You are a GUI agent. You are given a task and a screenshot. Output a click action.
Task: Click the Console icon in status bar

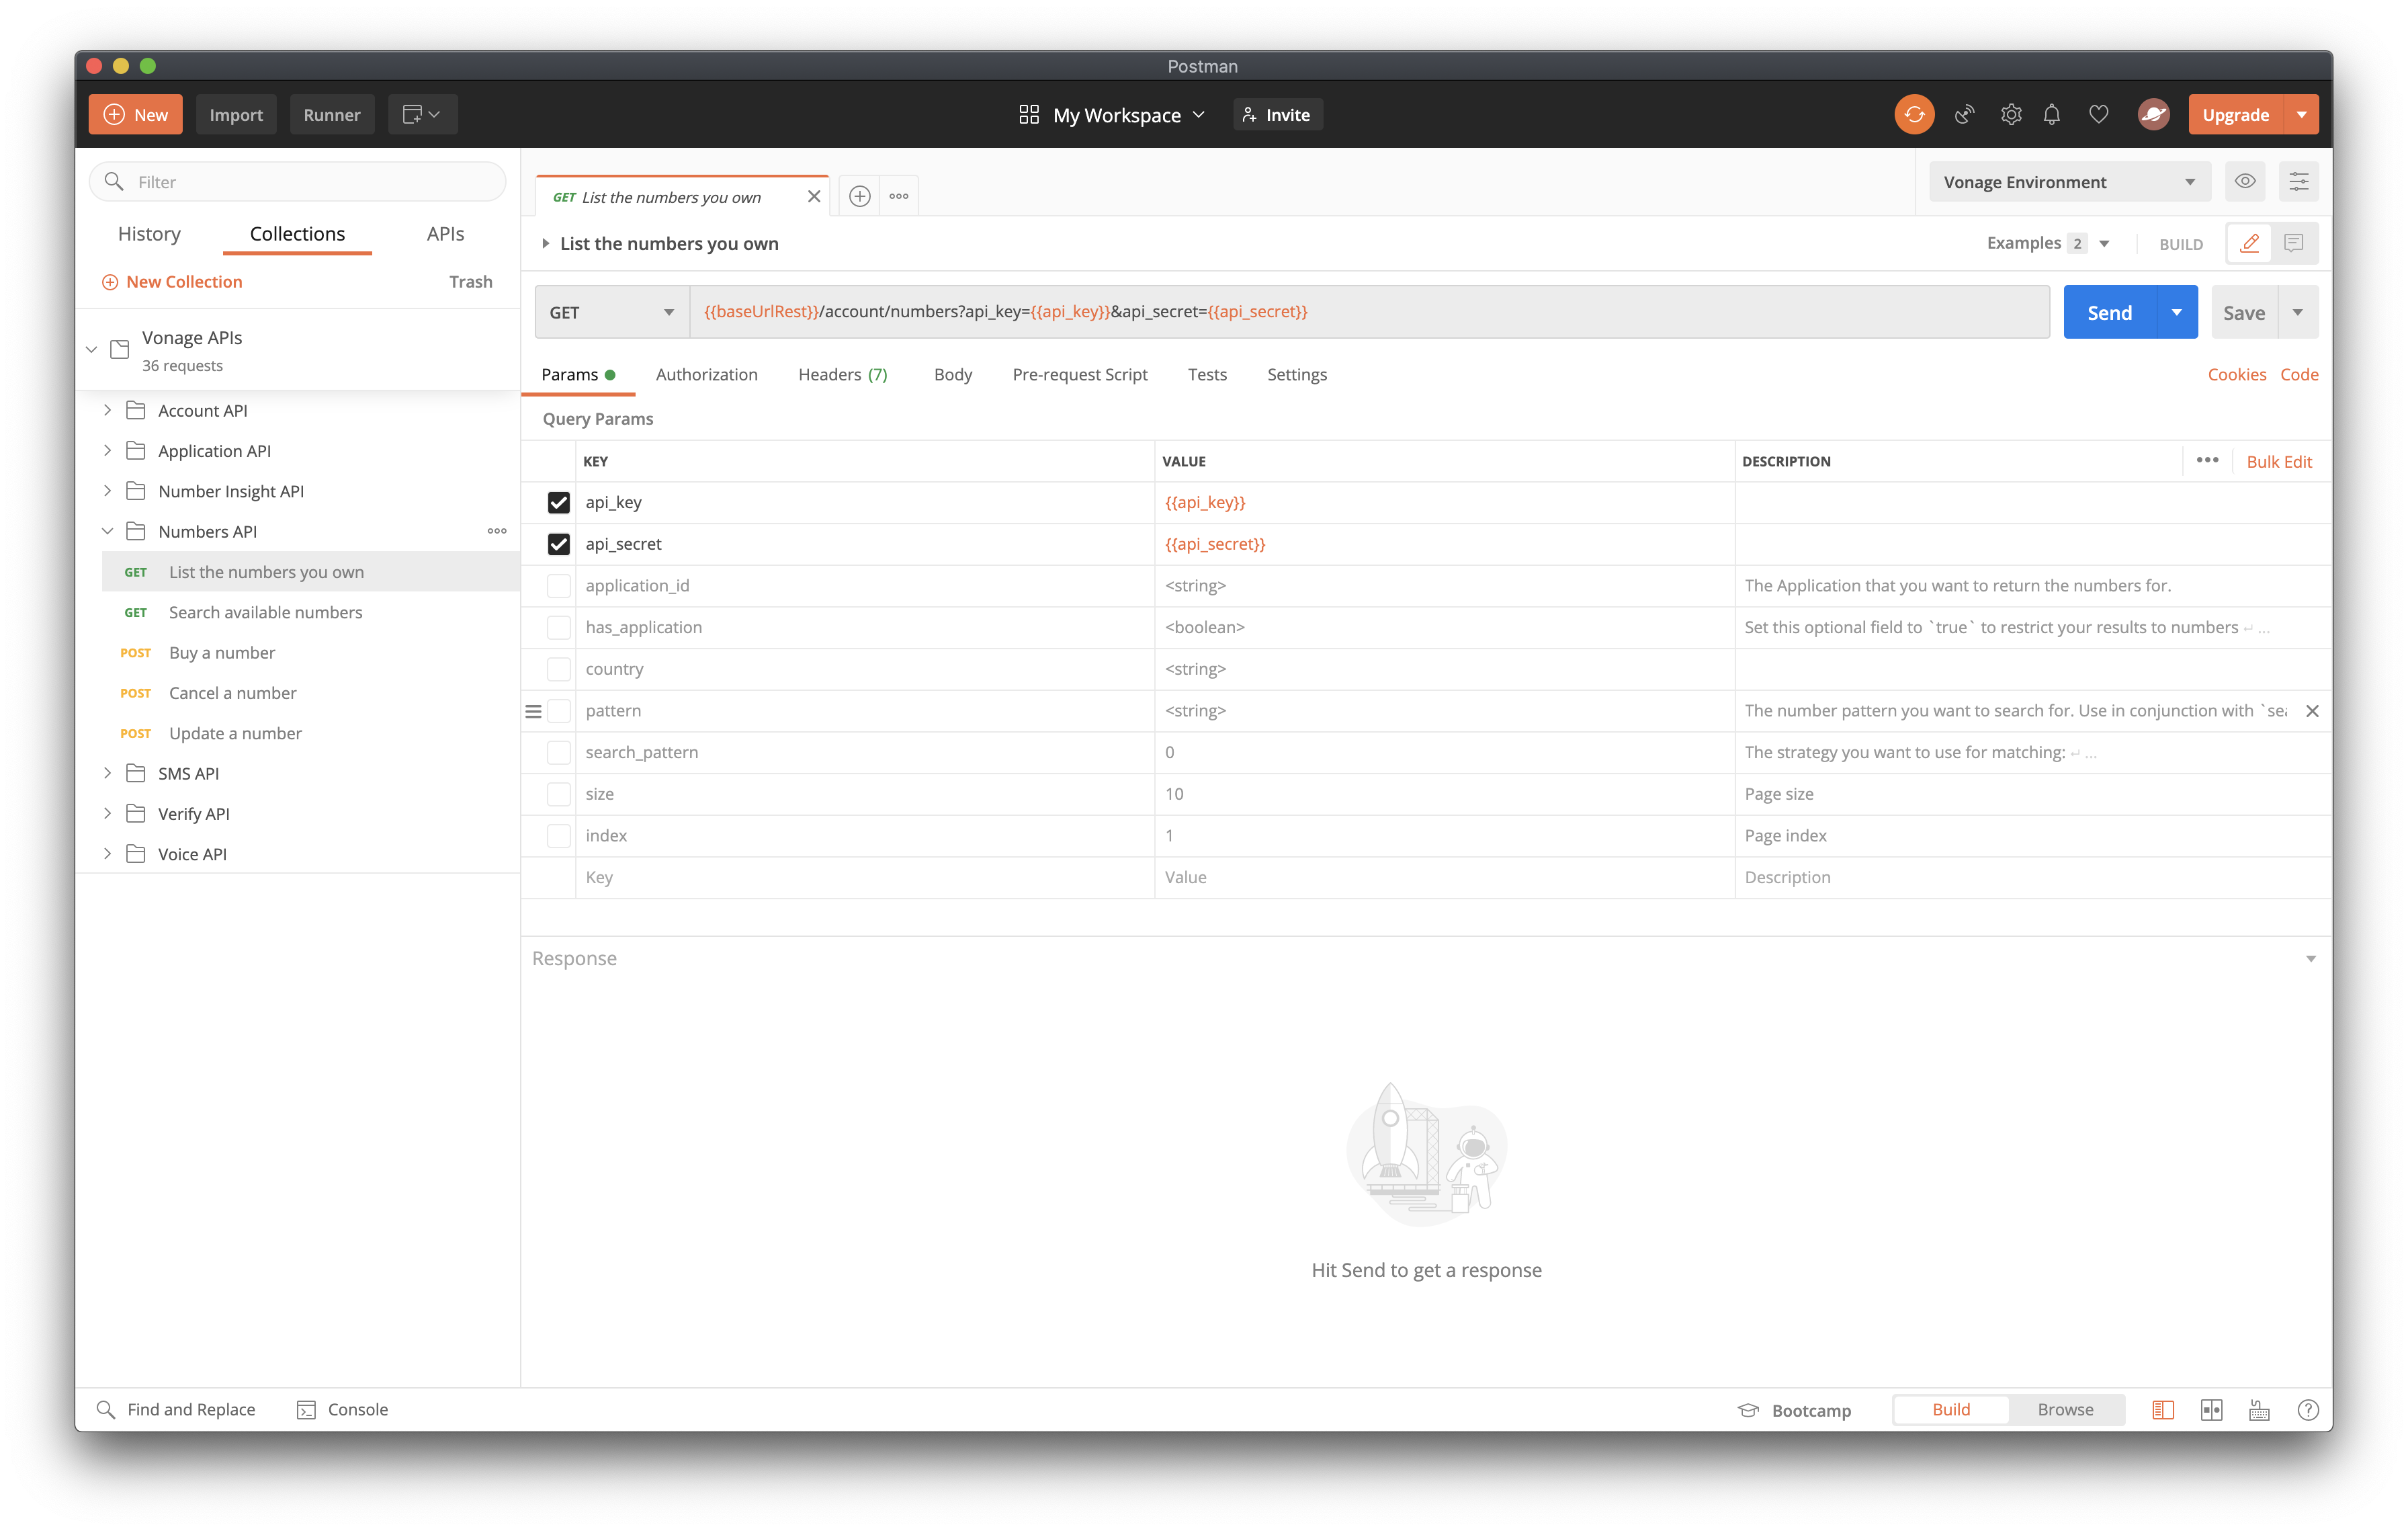point(306,1410)
